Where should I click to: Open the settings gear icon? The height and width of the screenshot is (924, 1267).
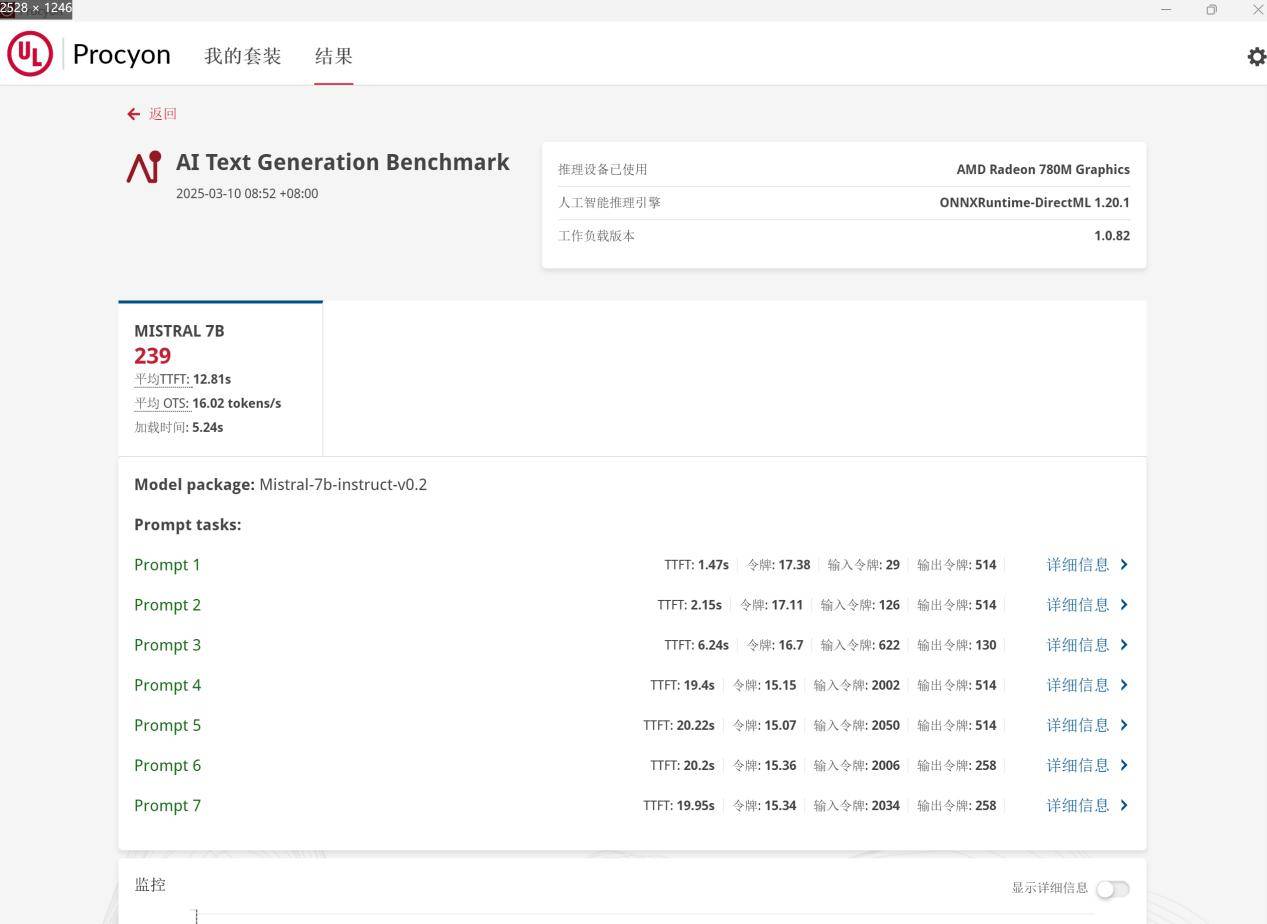(x=1256, y=57)
